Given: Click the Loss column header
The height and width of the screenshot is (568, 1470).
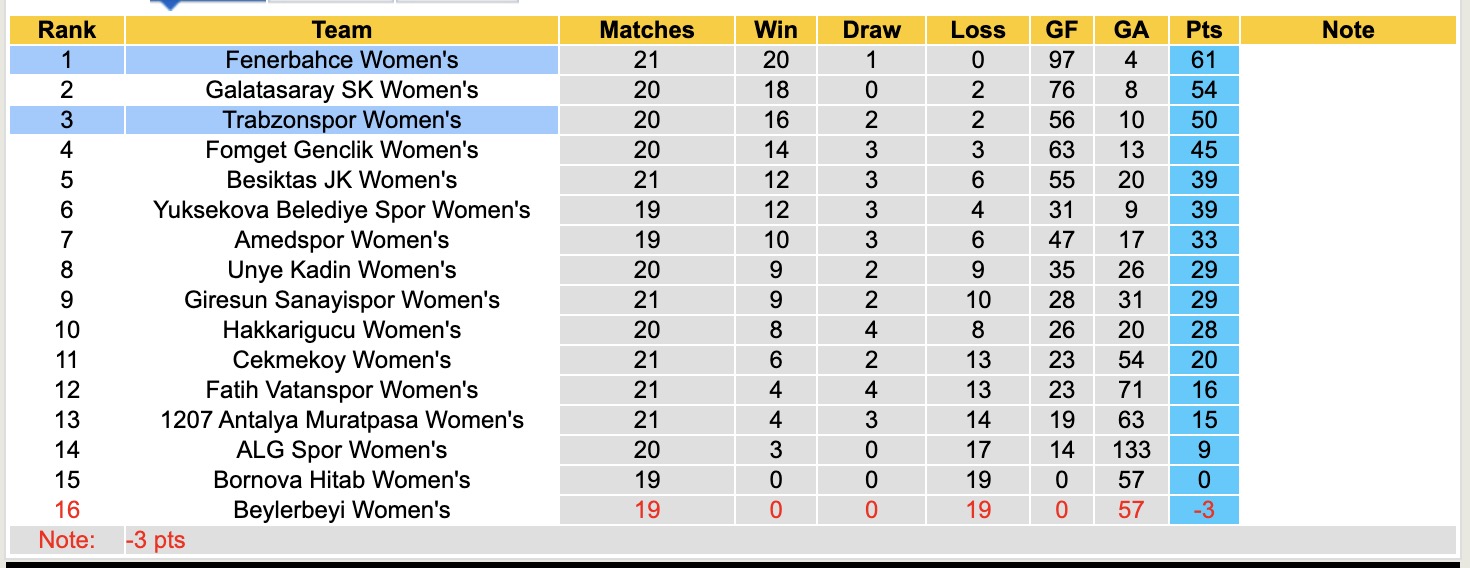Looking at the screenshot, I should tap(977, 30).
